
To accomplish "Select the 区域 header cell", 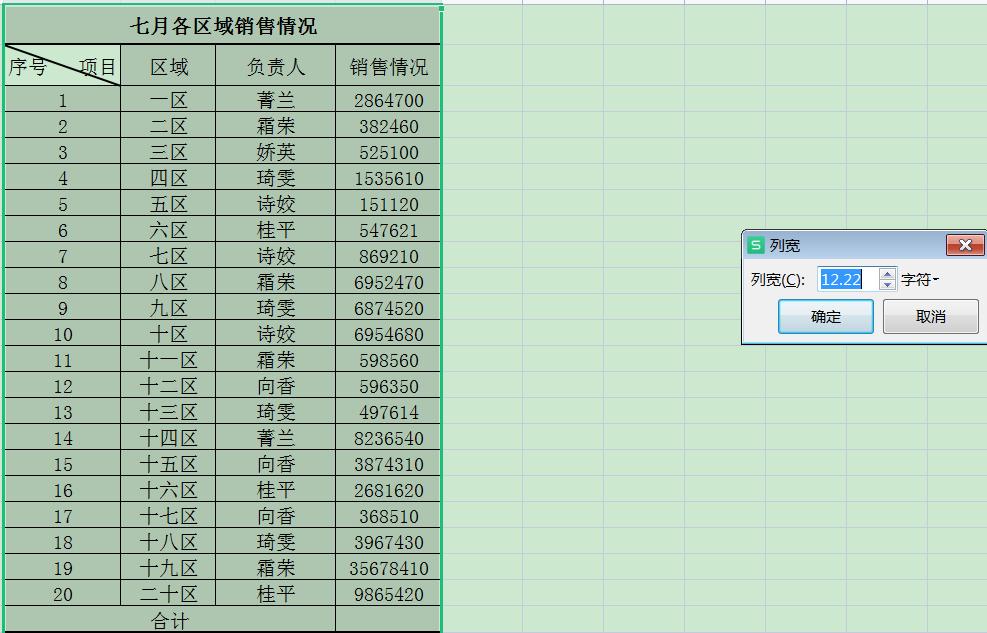I will (x=170, y=65).
